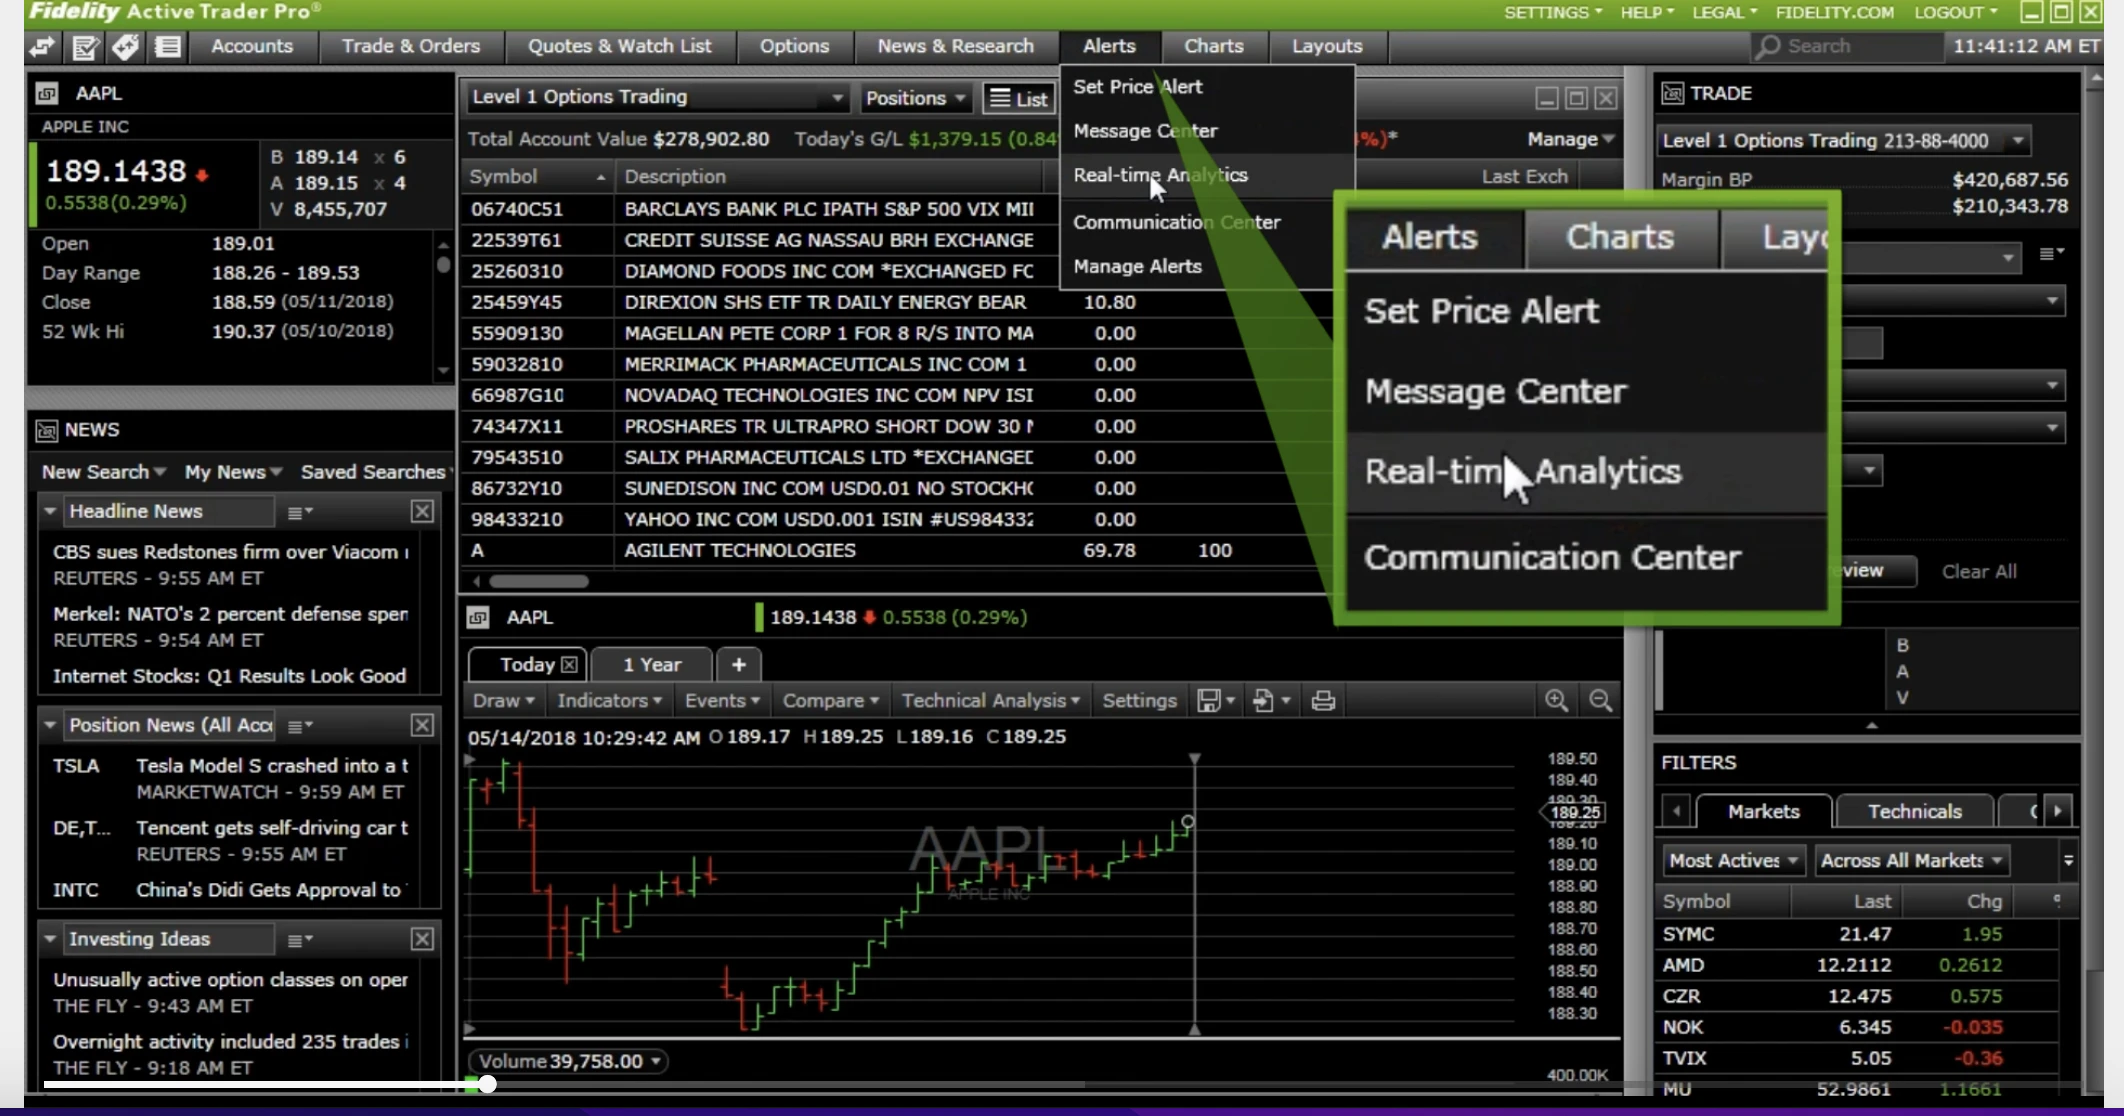Open the price alert tag icon
2124x1116 pixels.
tap(125, 47)
